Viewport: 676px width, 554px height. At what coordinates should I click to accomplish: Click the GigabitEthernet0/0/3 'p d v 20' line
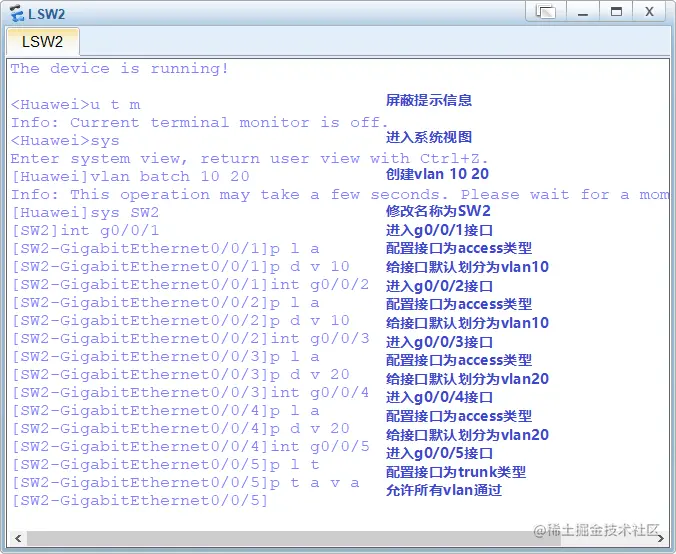pos(180,375)
